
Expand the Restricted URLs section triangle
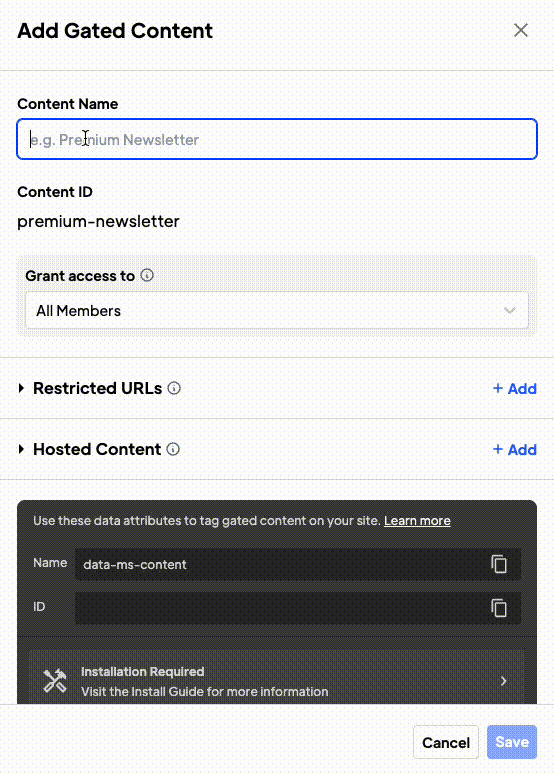(21, 388)
